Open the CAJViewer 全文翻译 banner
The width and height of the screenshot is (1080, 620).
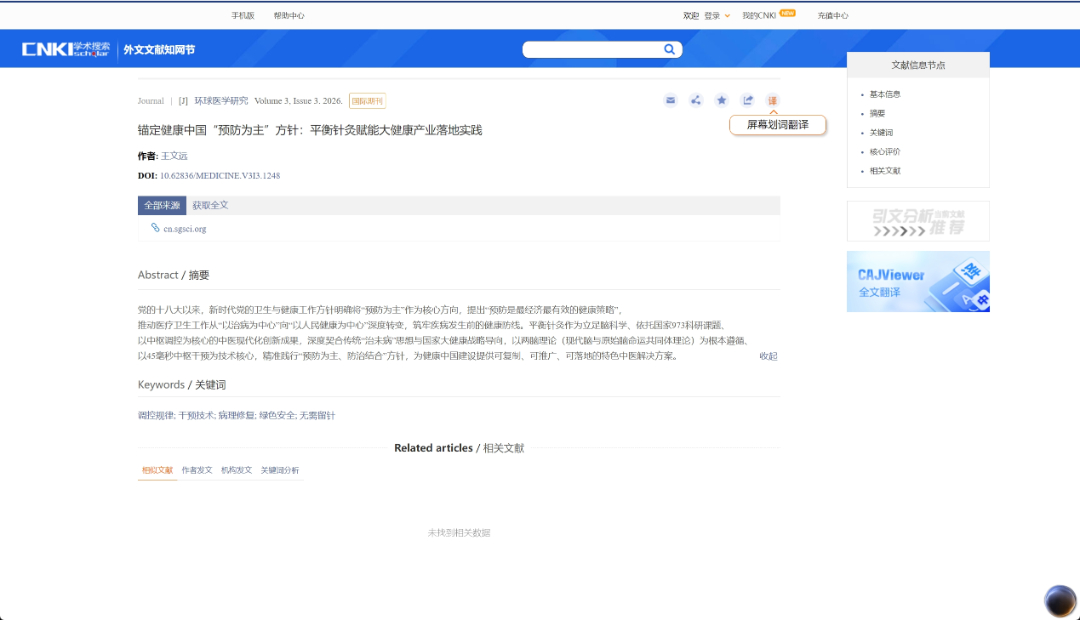click(x=918, y=282)
